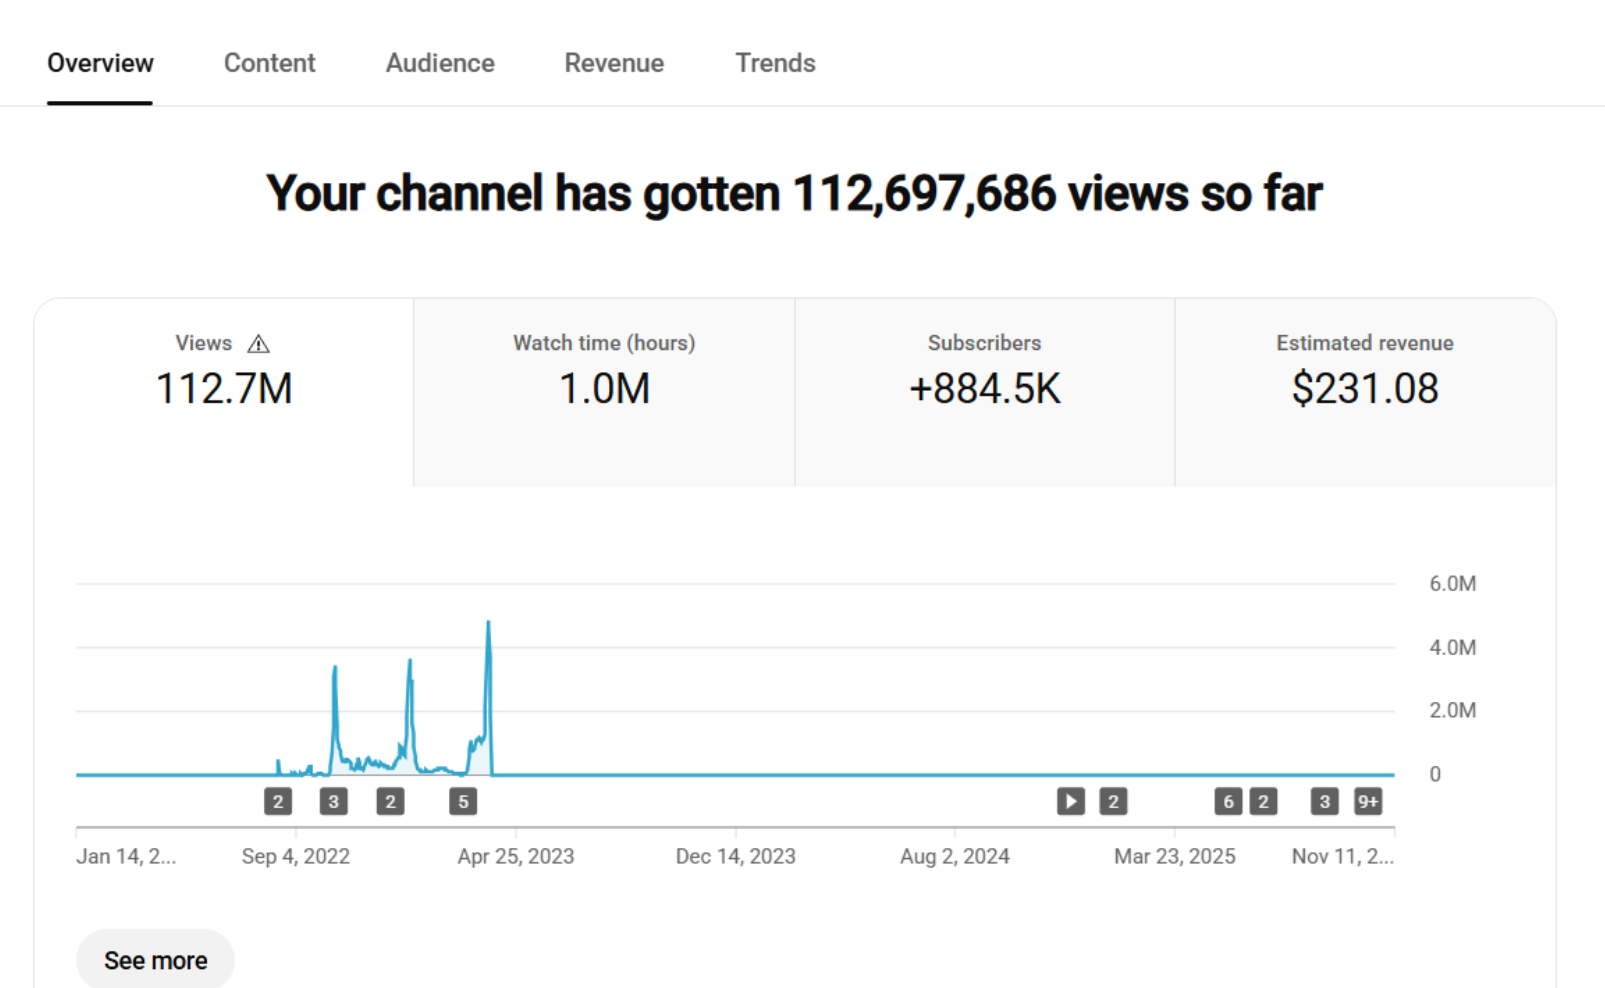Select the Trends tab

click(775, 63)
